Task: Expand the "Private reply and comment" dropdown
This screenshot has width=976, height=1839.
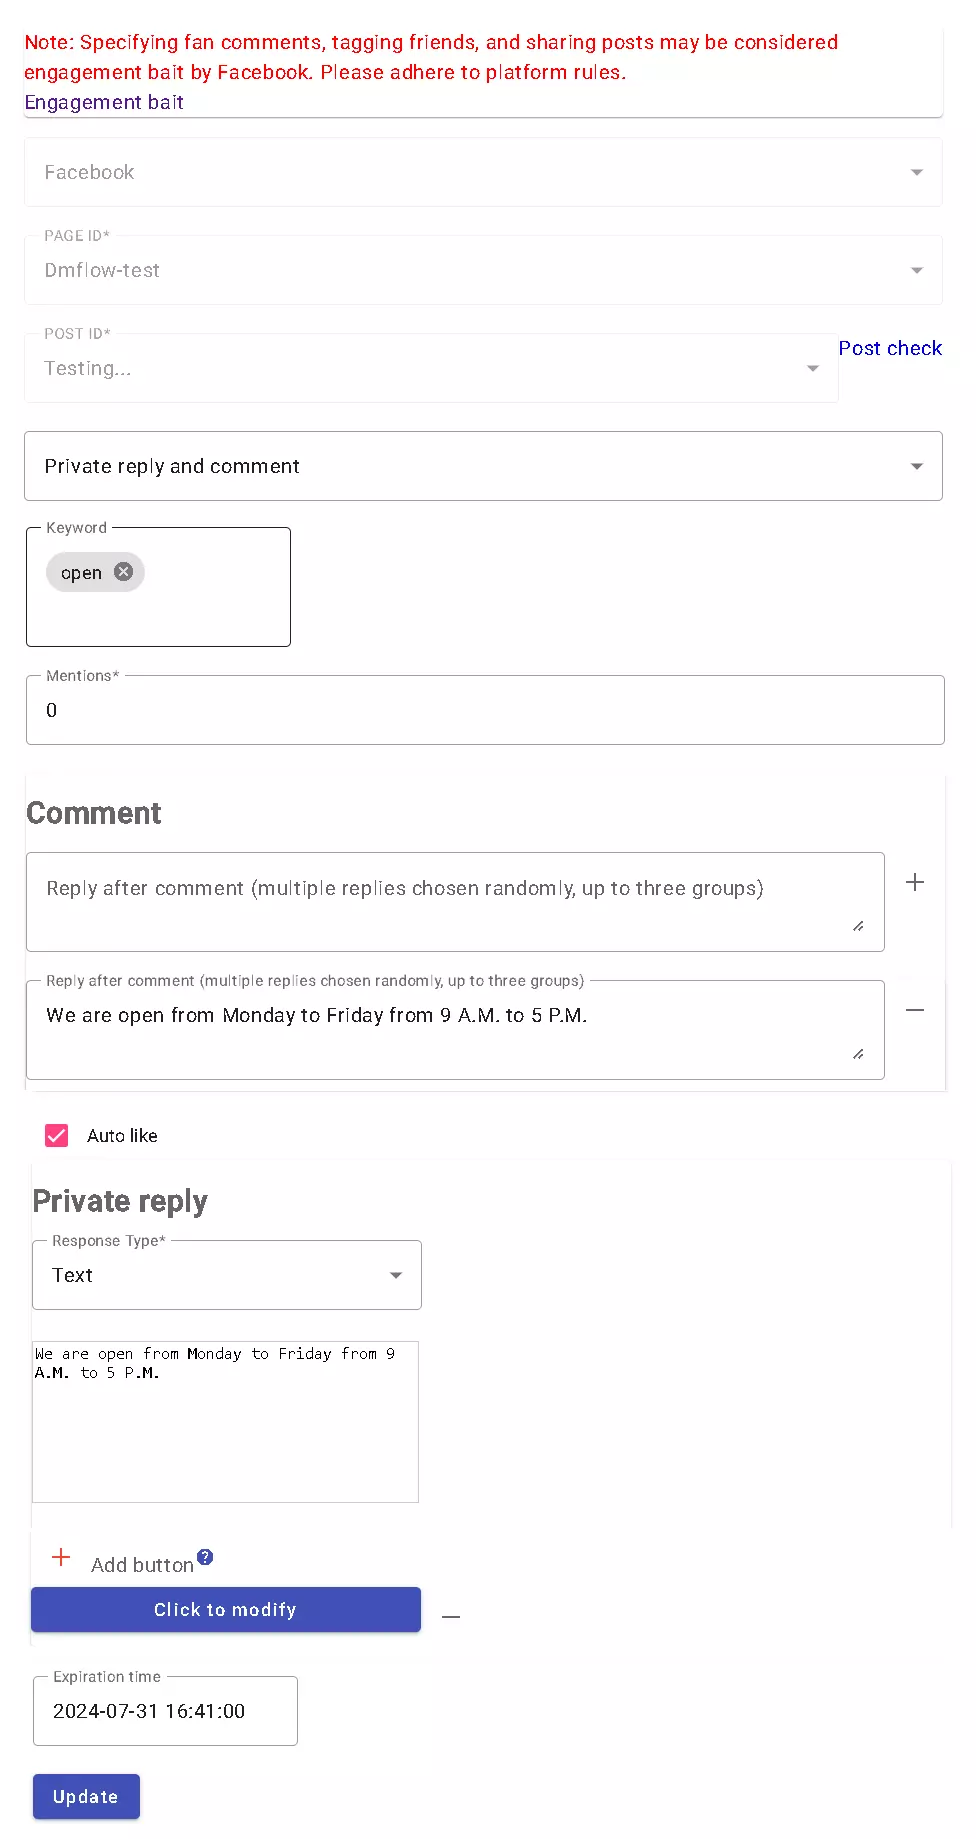Action: coord(917,465)
